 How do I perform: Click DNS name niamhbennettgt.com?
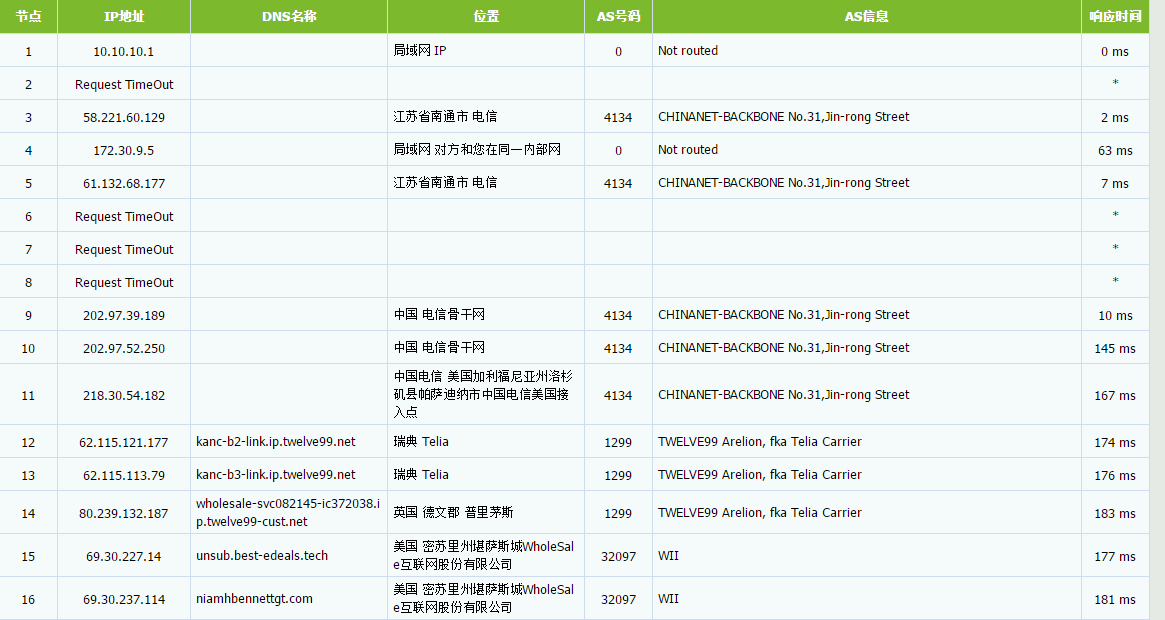[x=254, y=598]
